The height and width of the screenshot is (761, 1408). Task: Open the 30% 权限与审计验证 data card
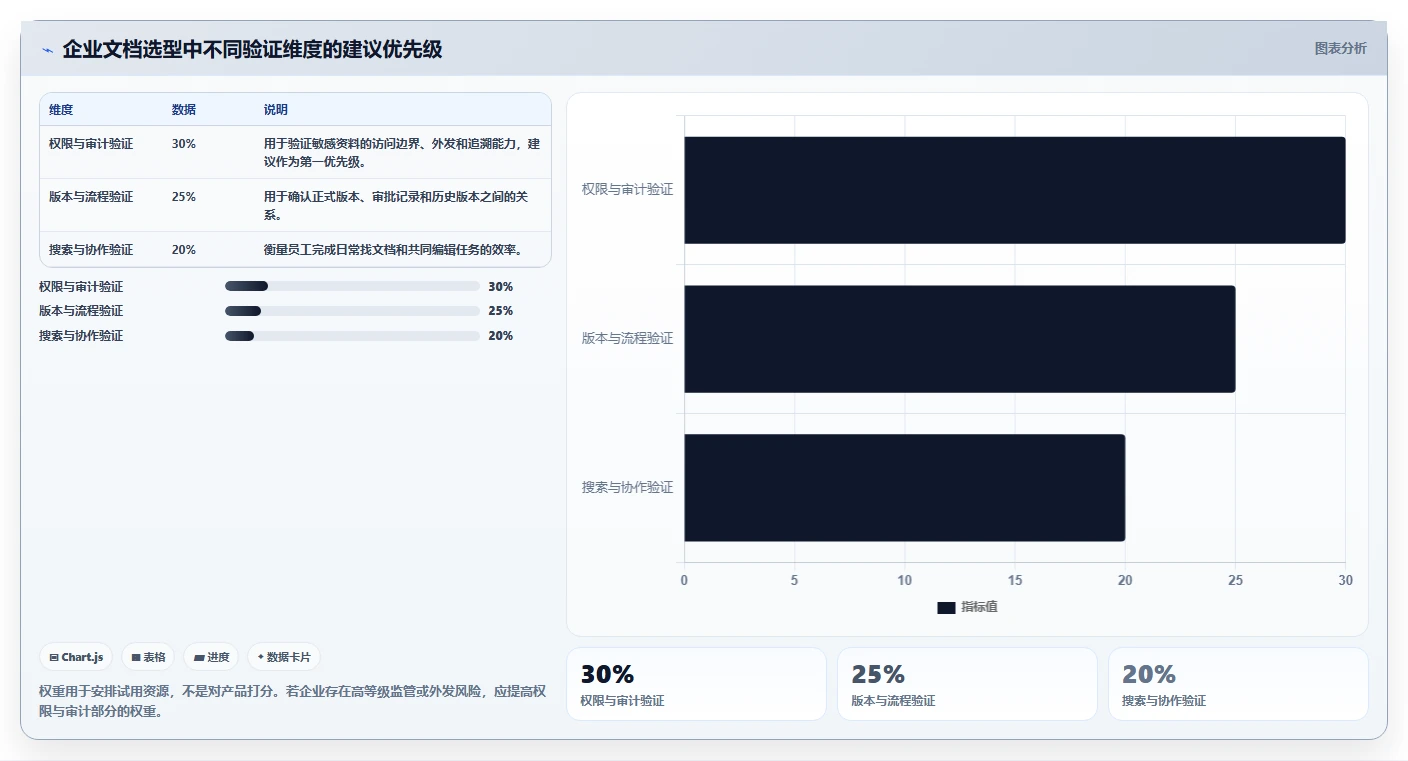(696, 684)
